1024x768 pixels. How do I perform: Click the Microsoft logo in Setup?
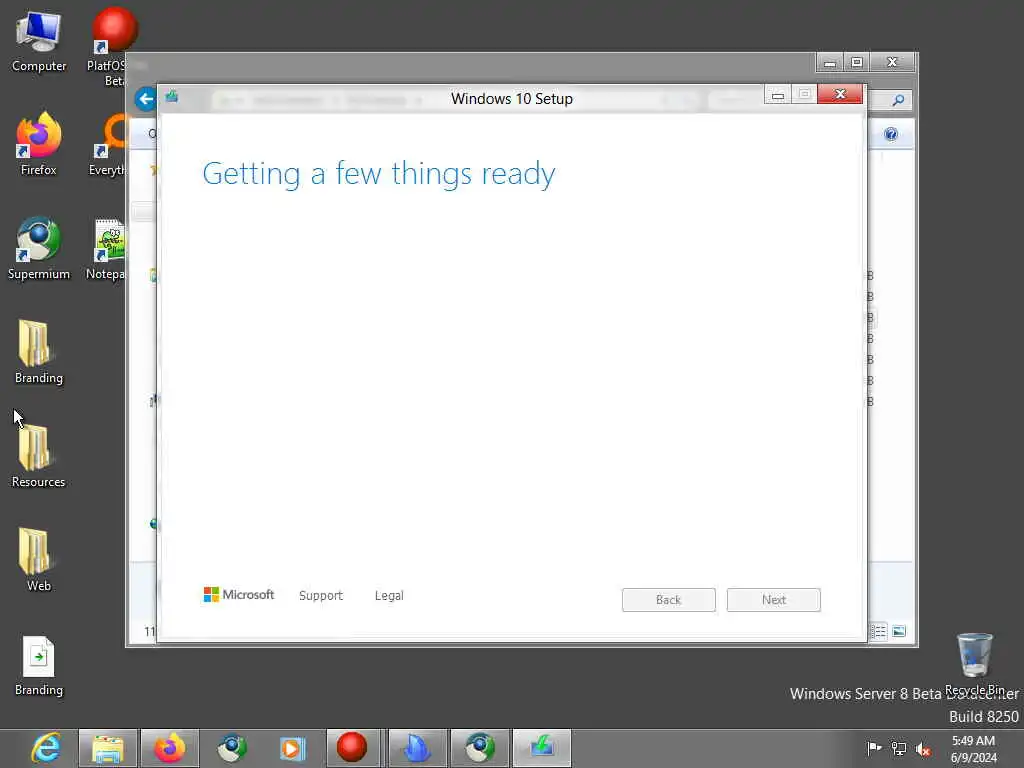(x=238, y=594)
